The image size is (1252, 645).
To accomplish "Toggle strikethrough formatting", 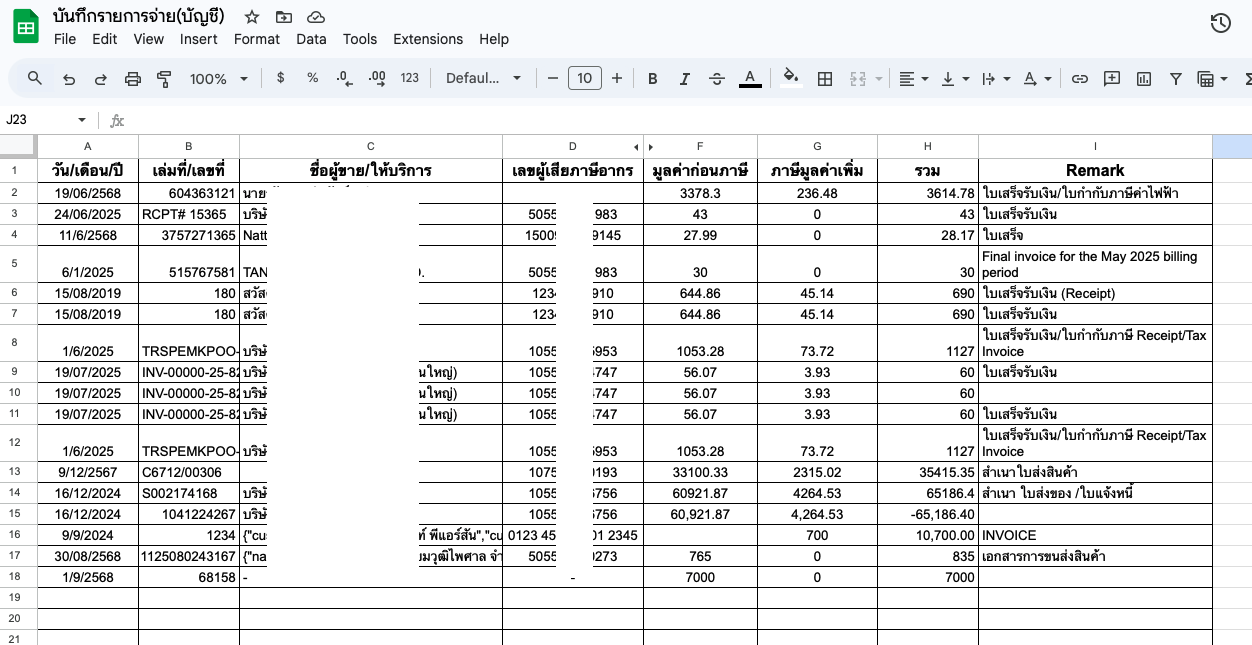I will point(717,78).
